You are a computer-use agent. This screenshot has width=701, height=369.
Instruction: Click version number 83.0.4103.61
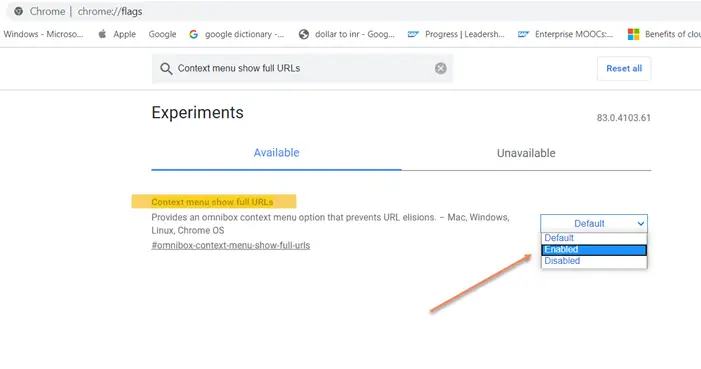[x=624, y=118]
